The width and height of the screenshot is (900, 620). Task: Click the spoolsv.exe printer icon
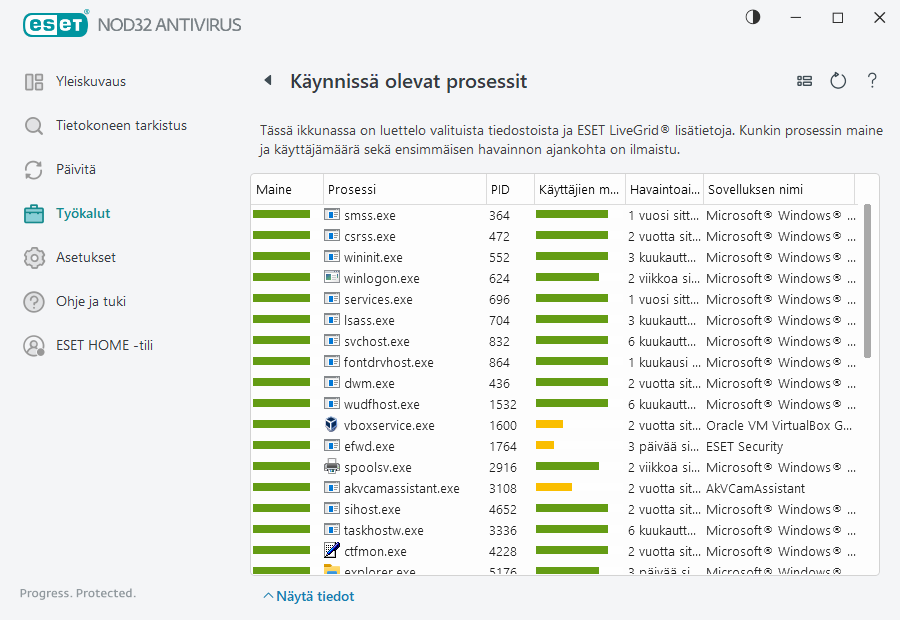[332, 467]
